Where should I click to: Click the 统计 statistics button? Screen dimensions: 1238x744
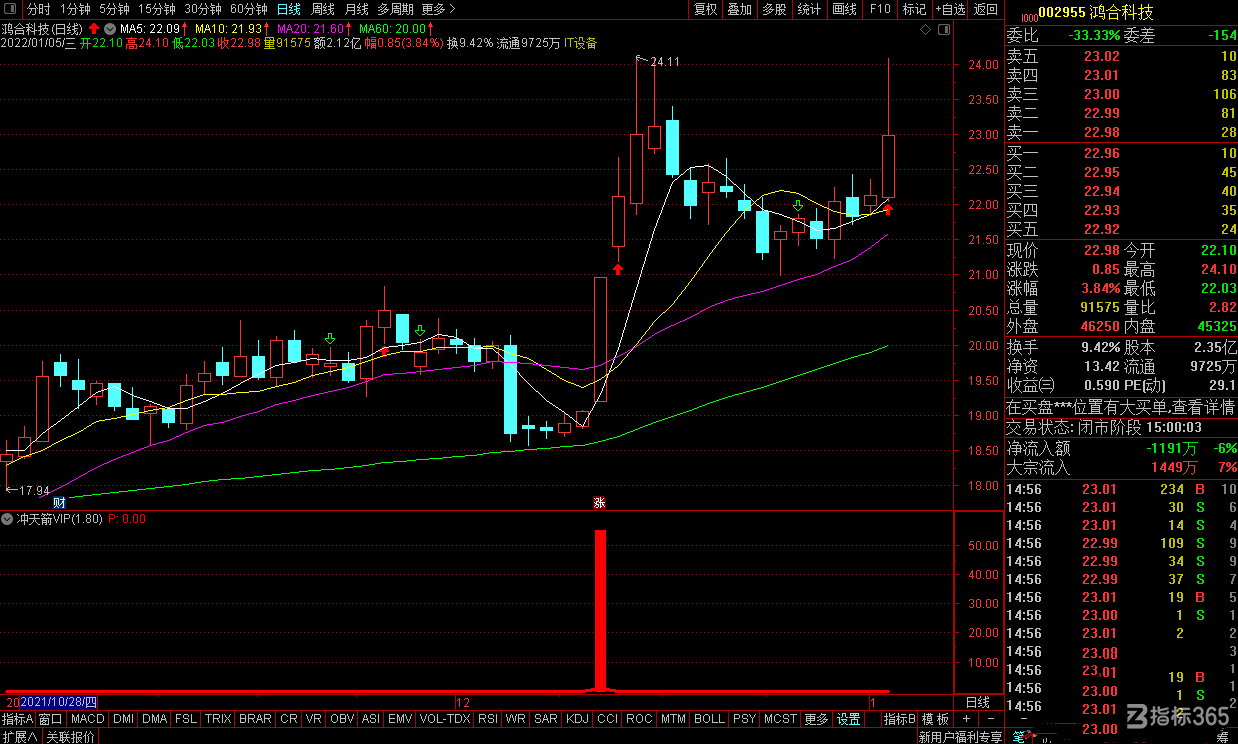tap(809, 9)
